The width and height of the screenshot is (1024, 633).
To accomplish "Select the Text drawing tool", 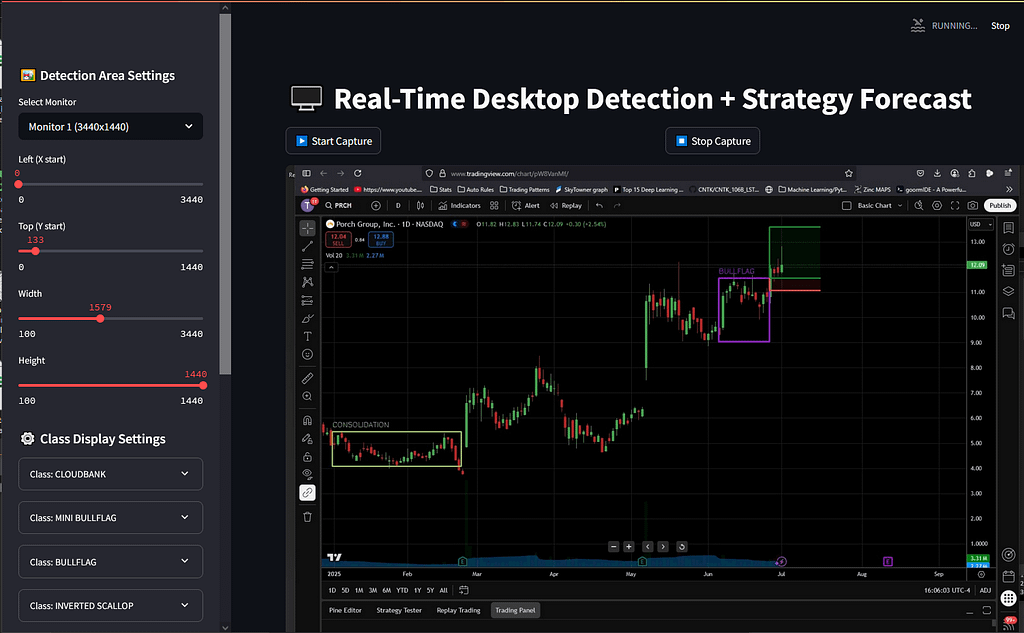I will (x=307, y=336).
